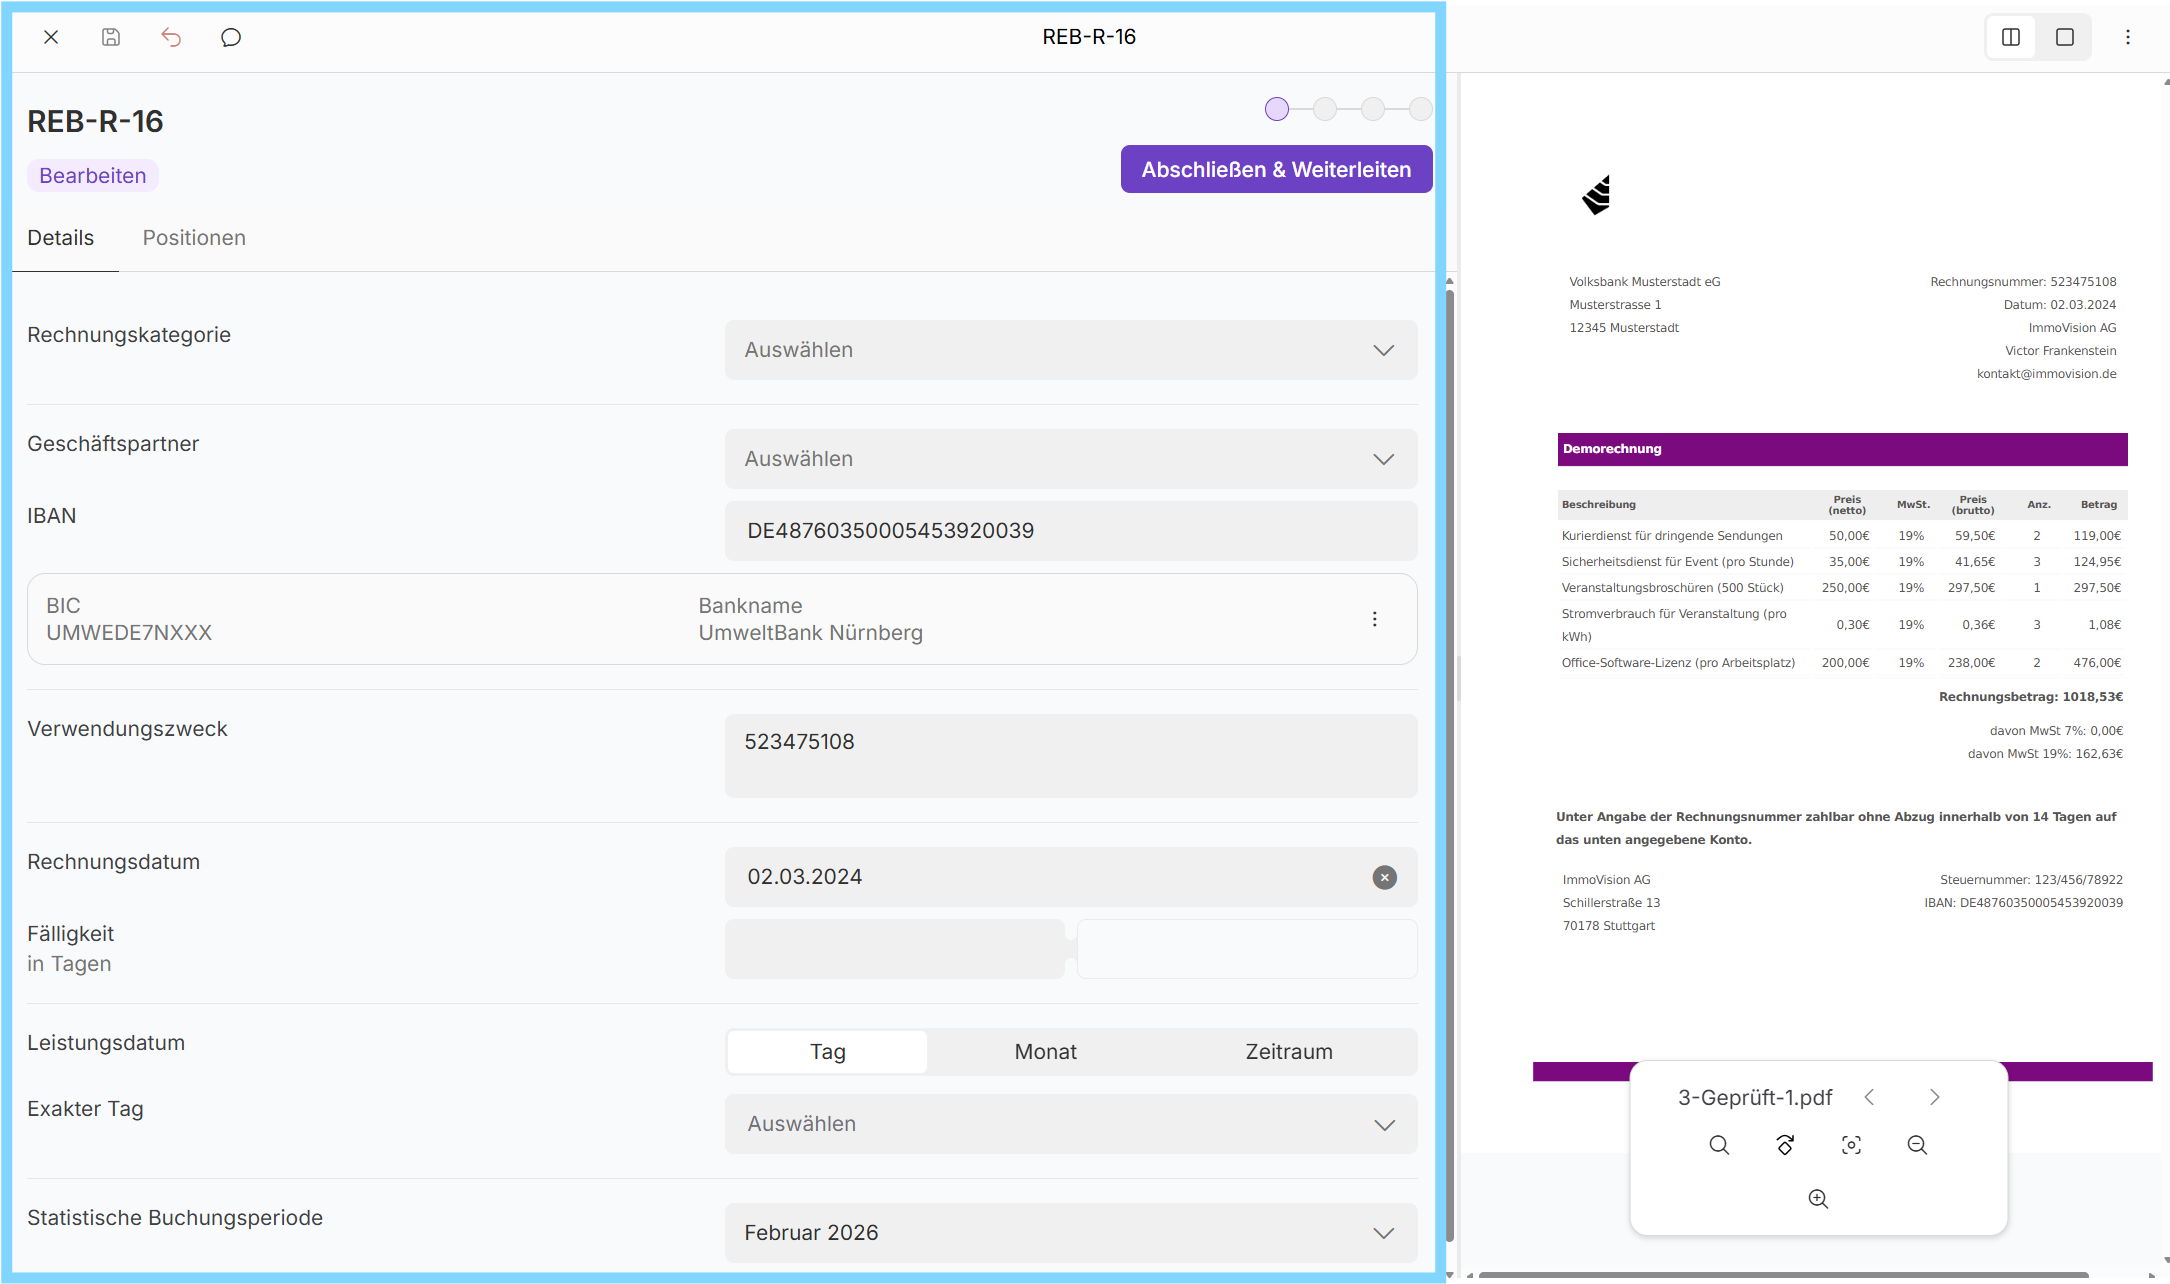Open Statistische Buchungsperiode dropdown

point(1070,1233)
